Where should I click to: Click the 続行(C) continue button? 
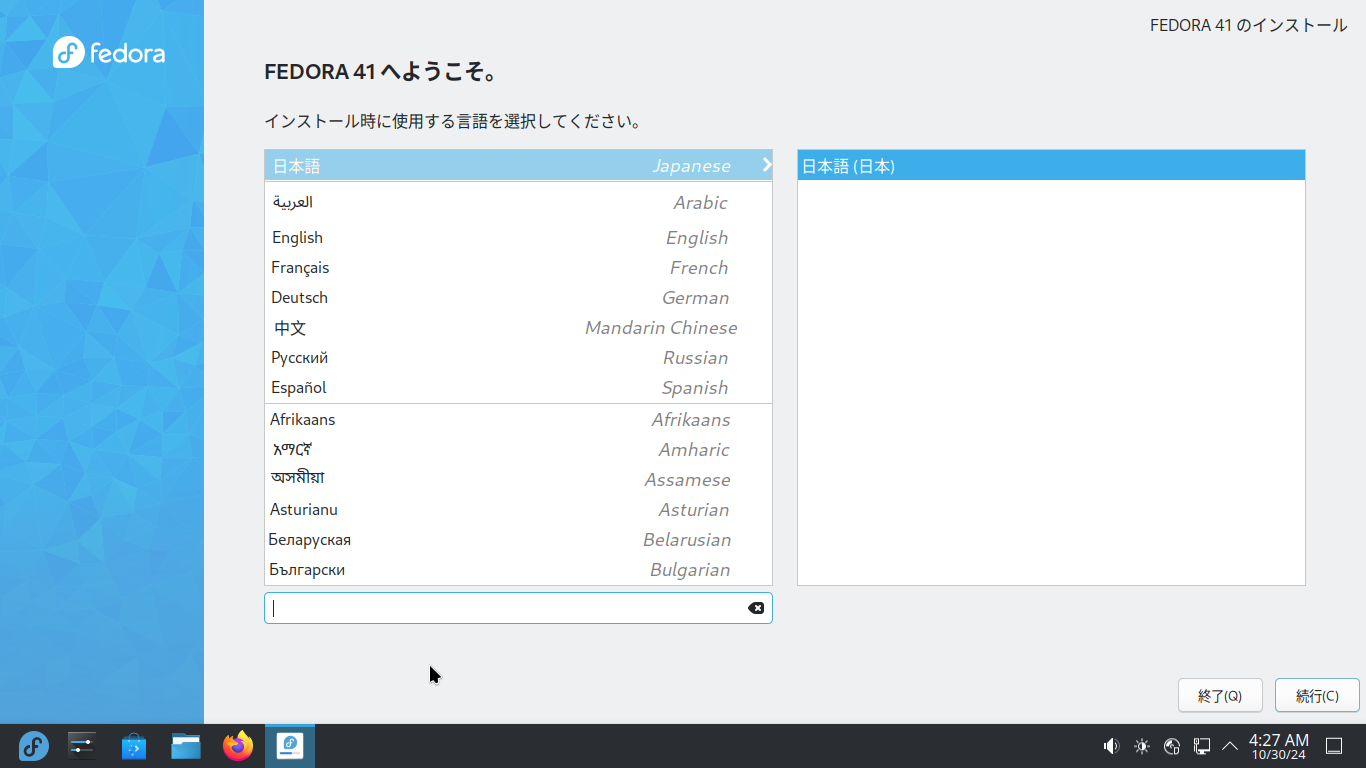click(1317, 696)
